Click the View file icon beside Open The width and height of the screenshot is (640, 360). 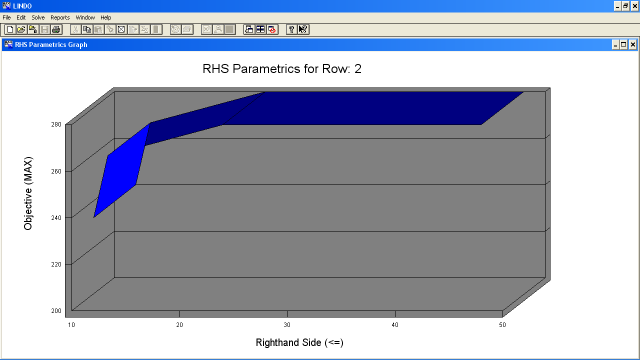pos(33,29)
